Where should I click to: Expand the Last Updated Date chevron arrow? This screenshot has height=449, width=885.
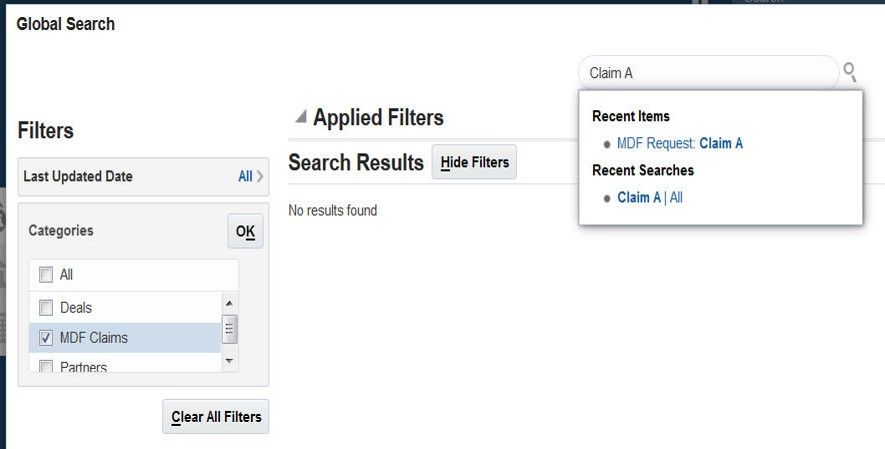point(260,177)
